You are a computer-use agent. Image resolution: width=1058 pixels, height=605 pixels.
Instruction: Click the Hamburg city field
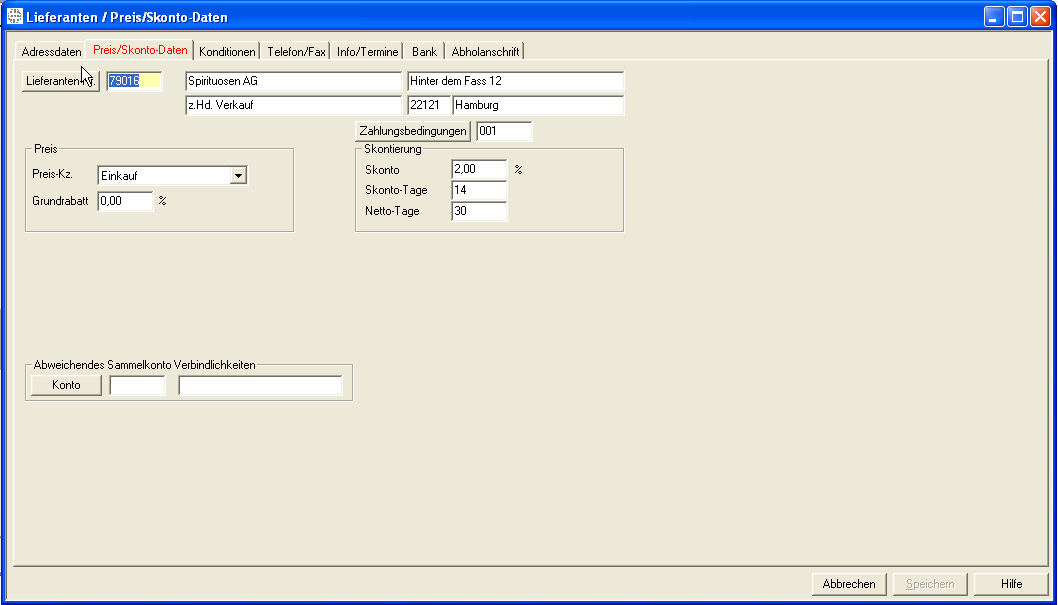coord(538,105)
